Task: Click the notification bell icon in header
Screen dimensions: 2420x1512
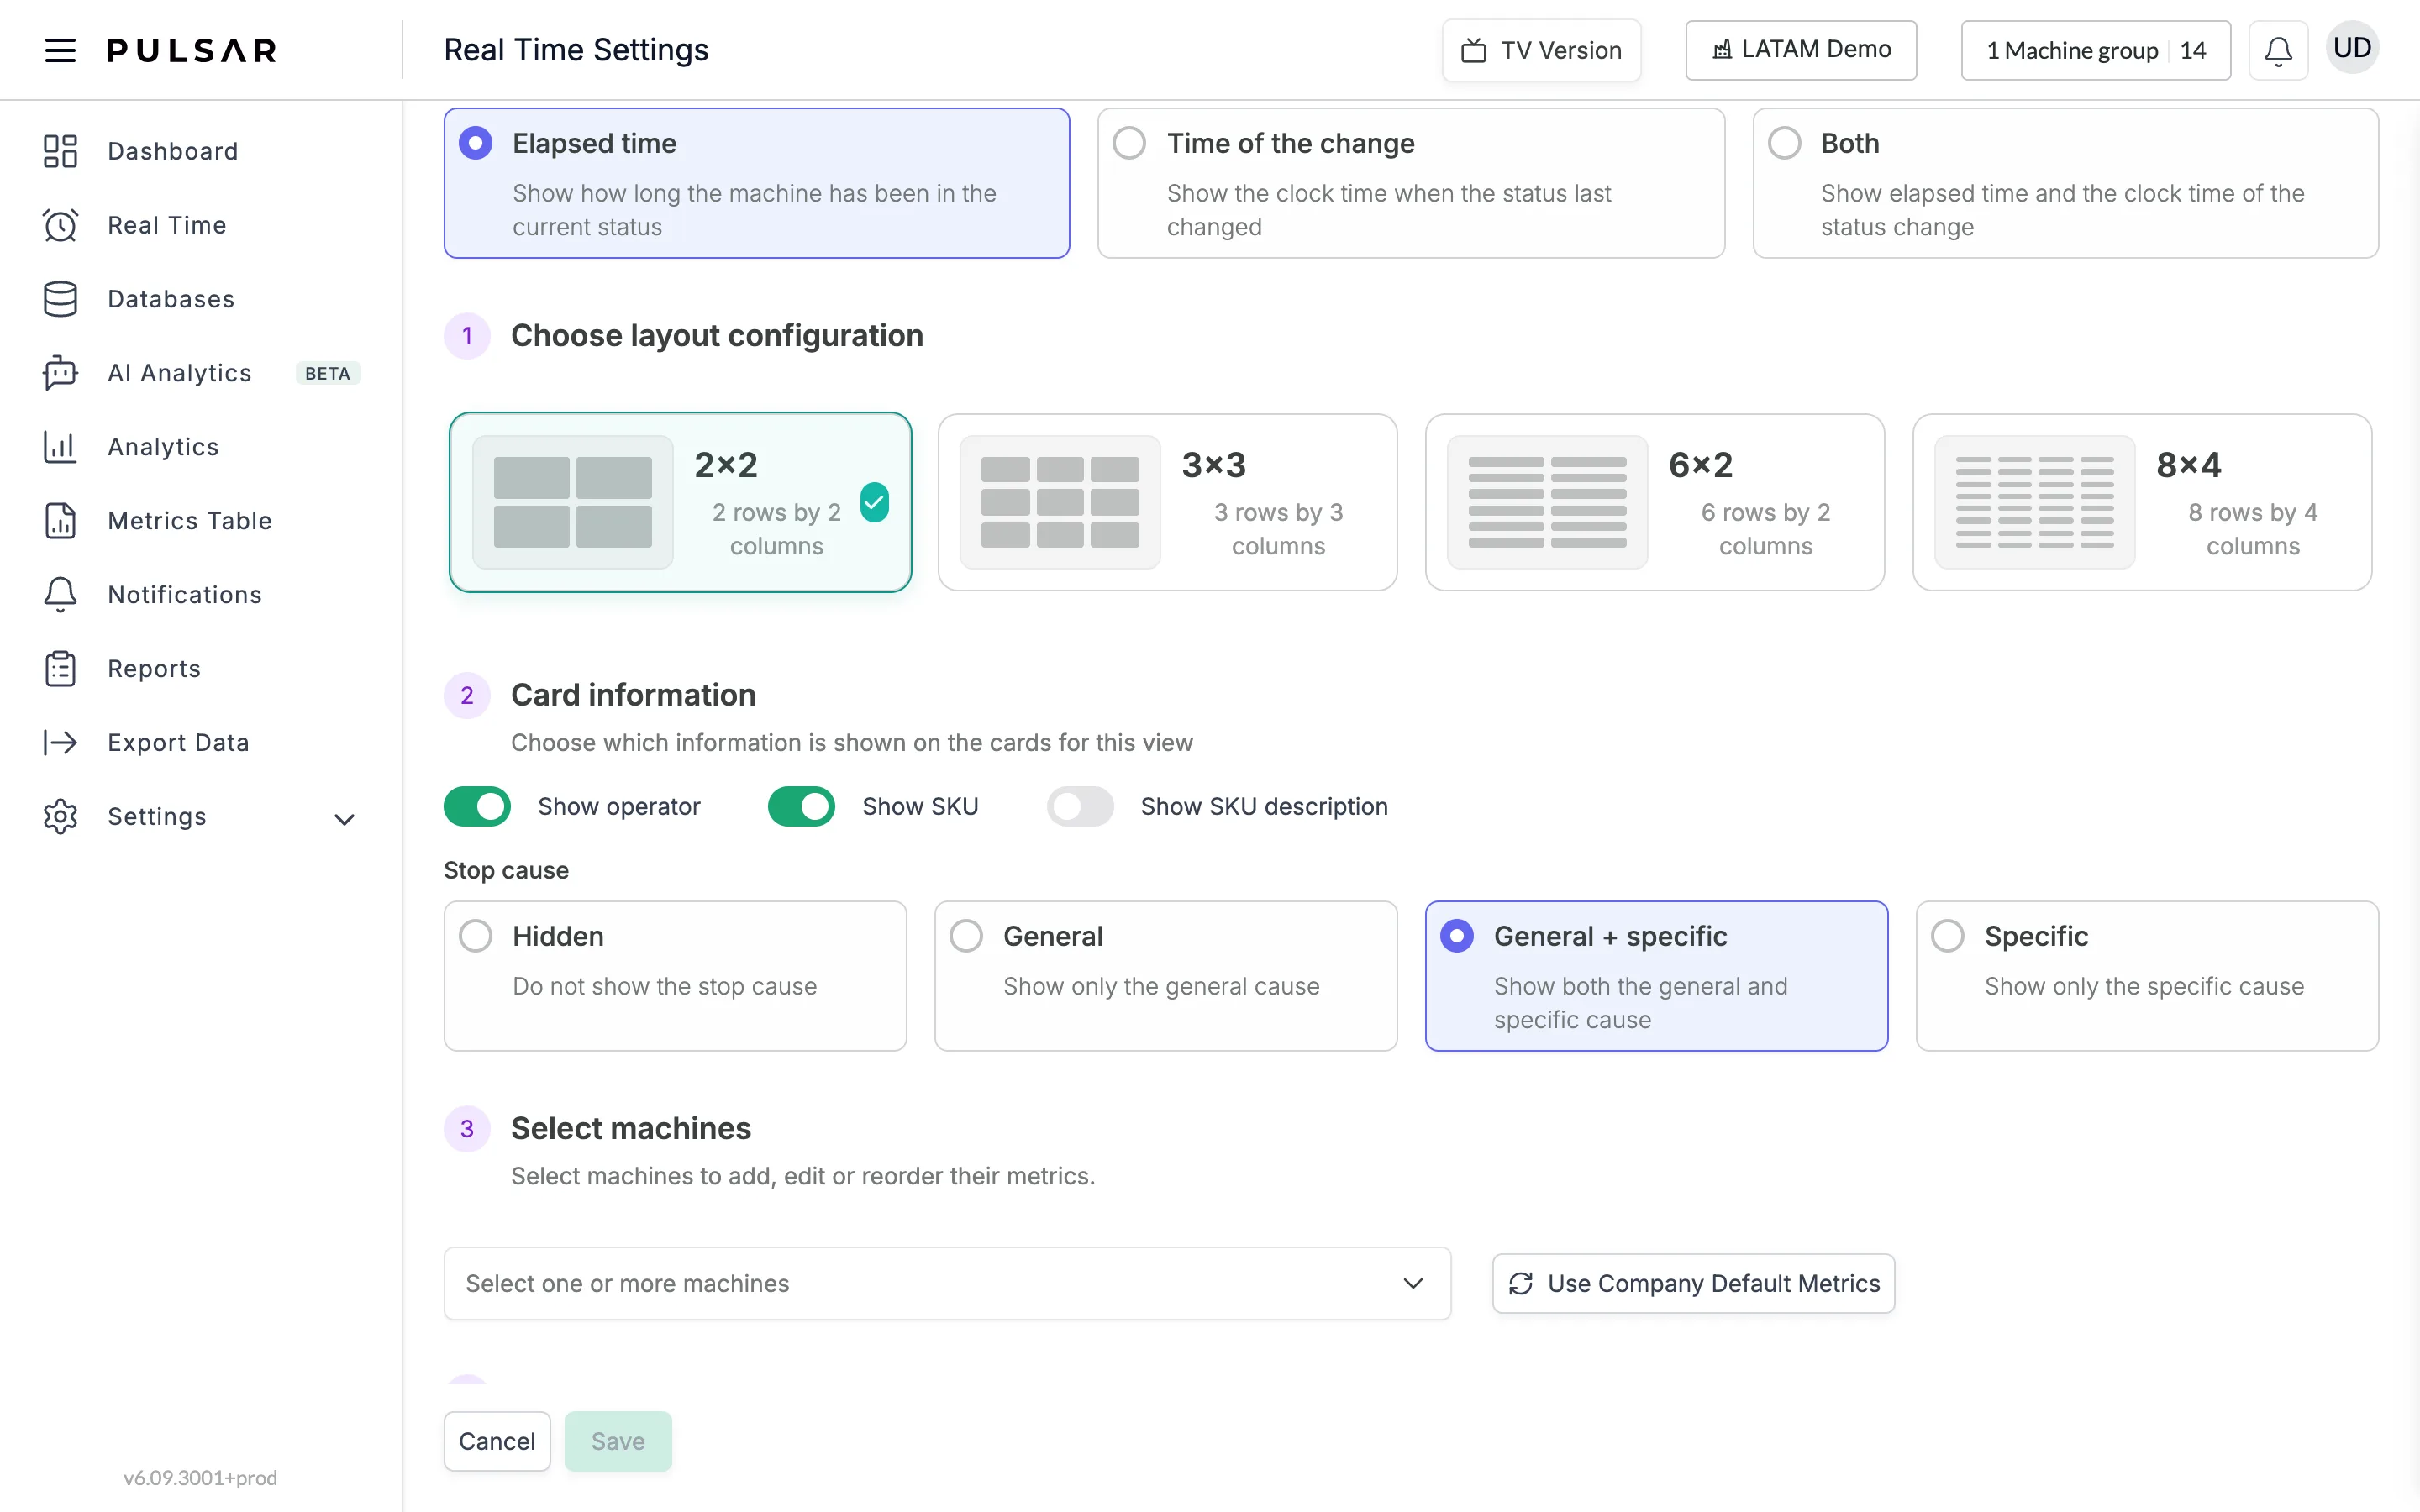Action: pyautogui.click(x=2278, y=50)
